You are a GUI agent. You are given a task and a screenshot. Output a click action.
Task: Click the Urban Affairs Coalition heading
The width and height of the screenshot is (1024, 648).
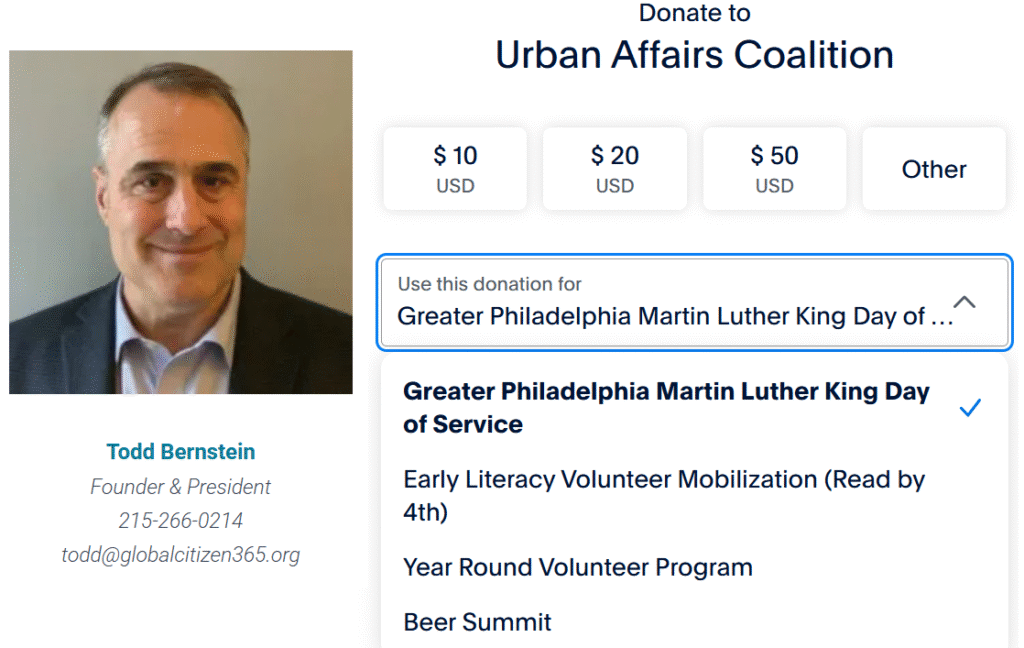coord(694,54)
